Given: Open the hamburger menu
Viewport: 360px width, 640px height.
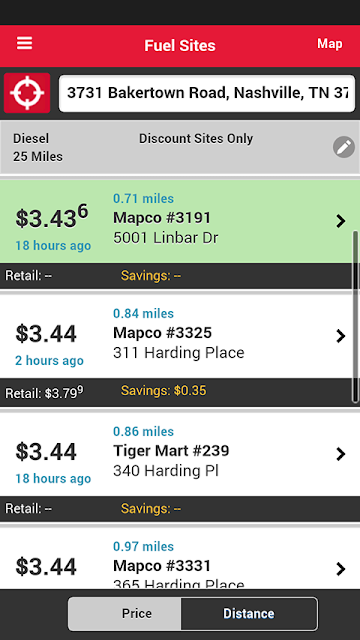Looking at the screenshot, I should [24, 43].
